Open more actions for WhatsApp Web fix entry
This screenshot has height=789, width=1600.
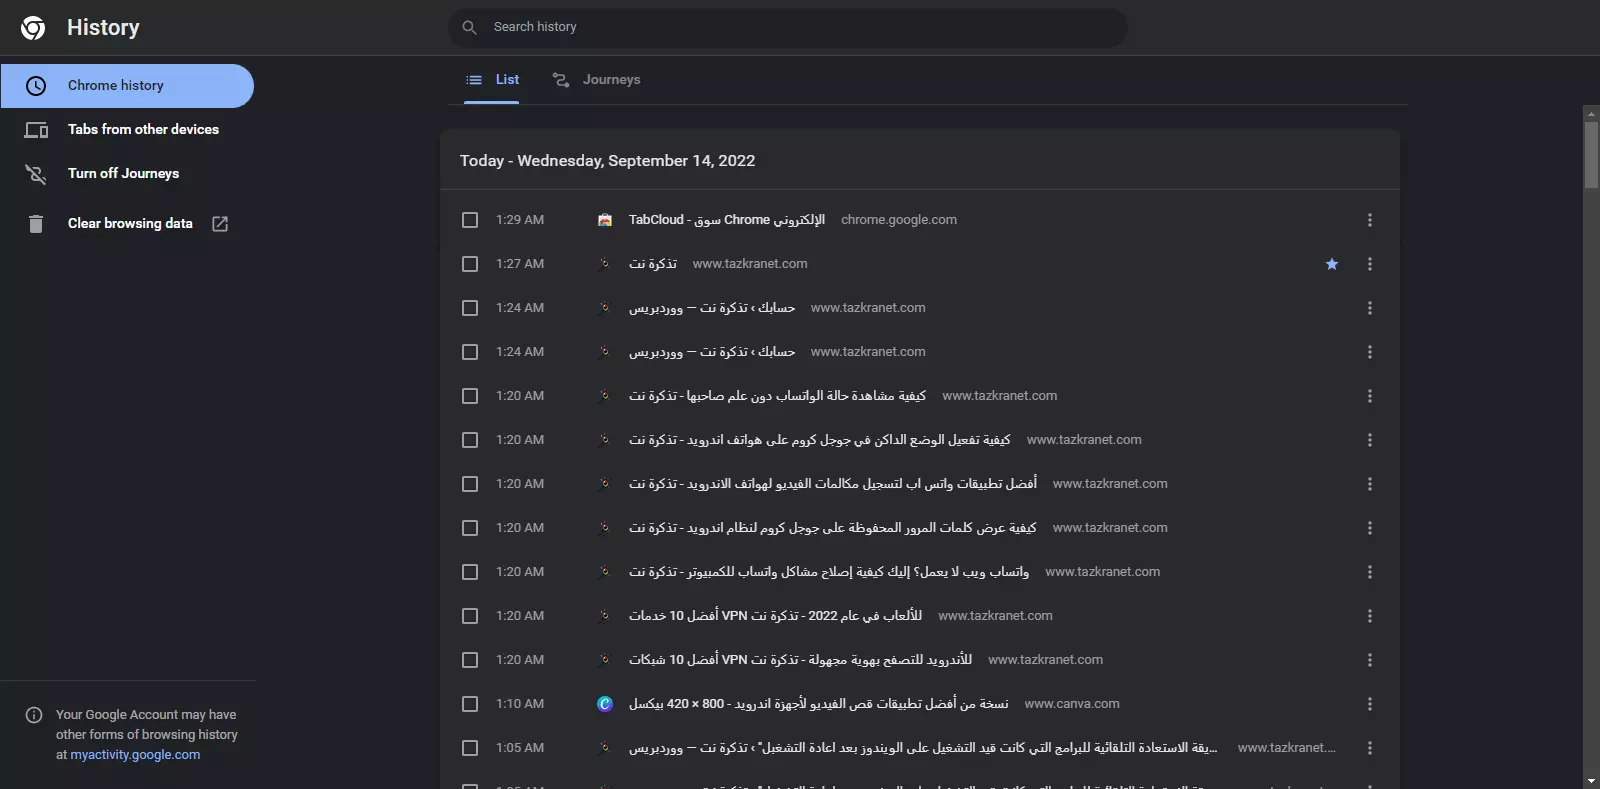tap(1370, 572)
